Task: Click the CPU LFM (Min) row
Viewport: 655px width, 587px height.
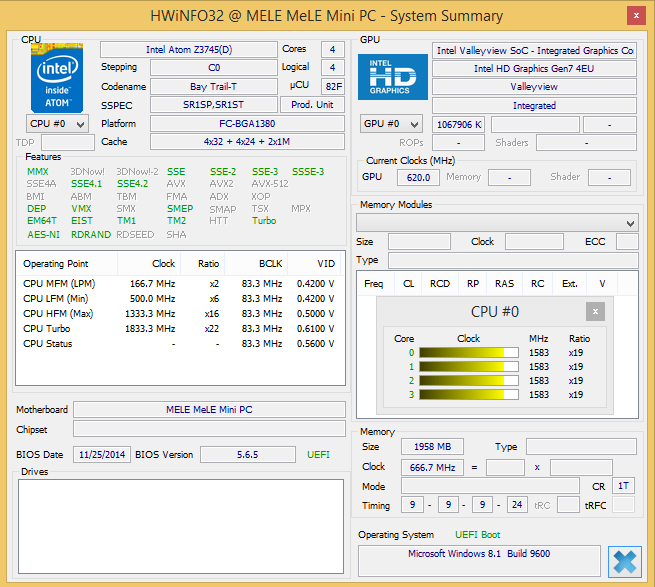Action: (x=179, y=299)
